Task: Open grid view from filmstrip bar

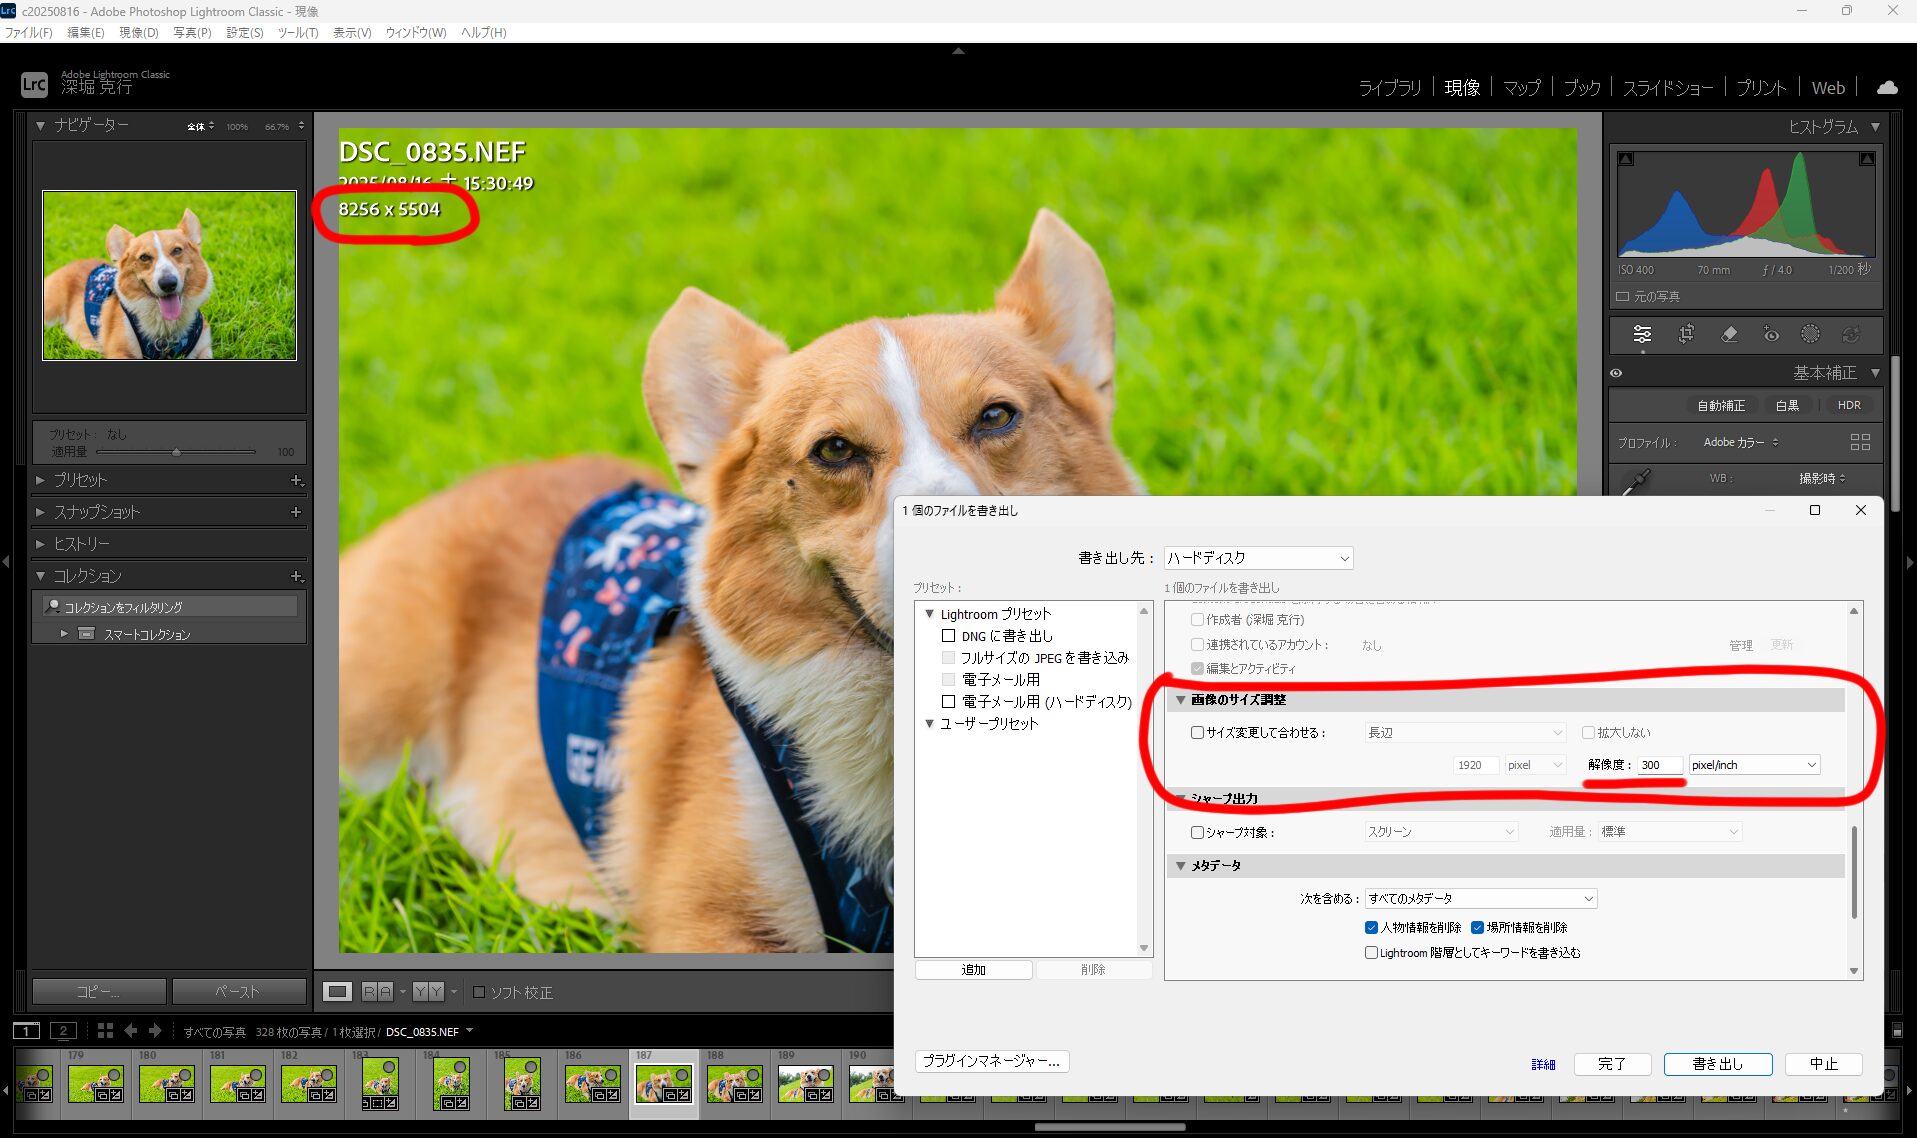Action: point(105,1031)
